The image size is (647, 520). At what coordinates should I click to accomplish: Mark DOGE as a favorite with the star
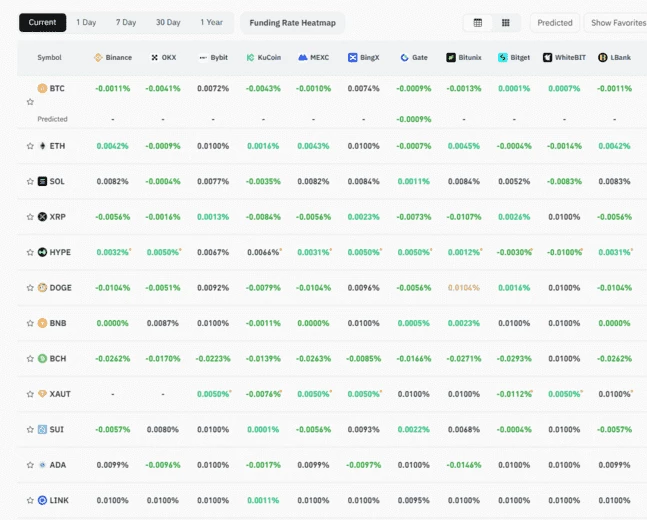pyautogui.click(x=30, y=288)
